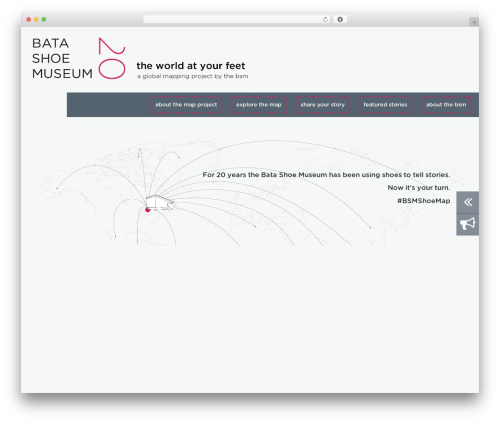Click the Bata Shoe Museum 20 logo
The height and width of the screenshot is (423, 500).
[79, 58]
